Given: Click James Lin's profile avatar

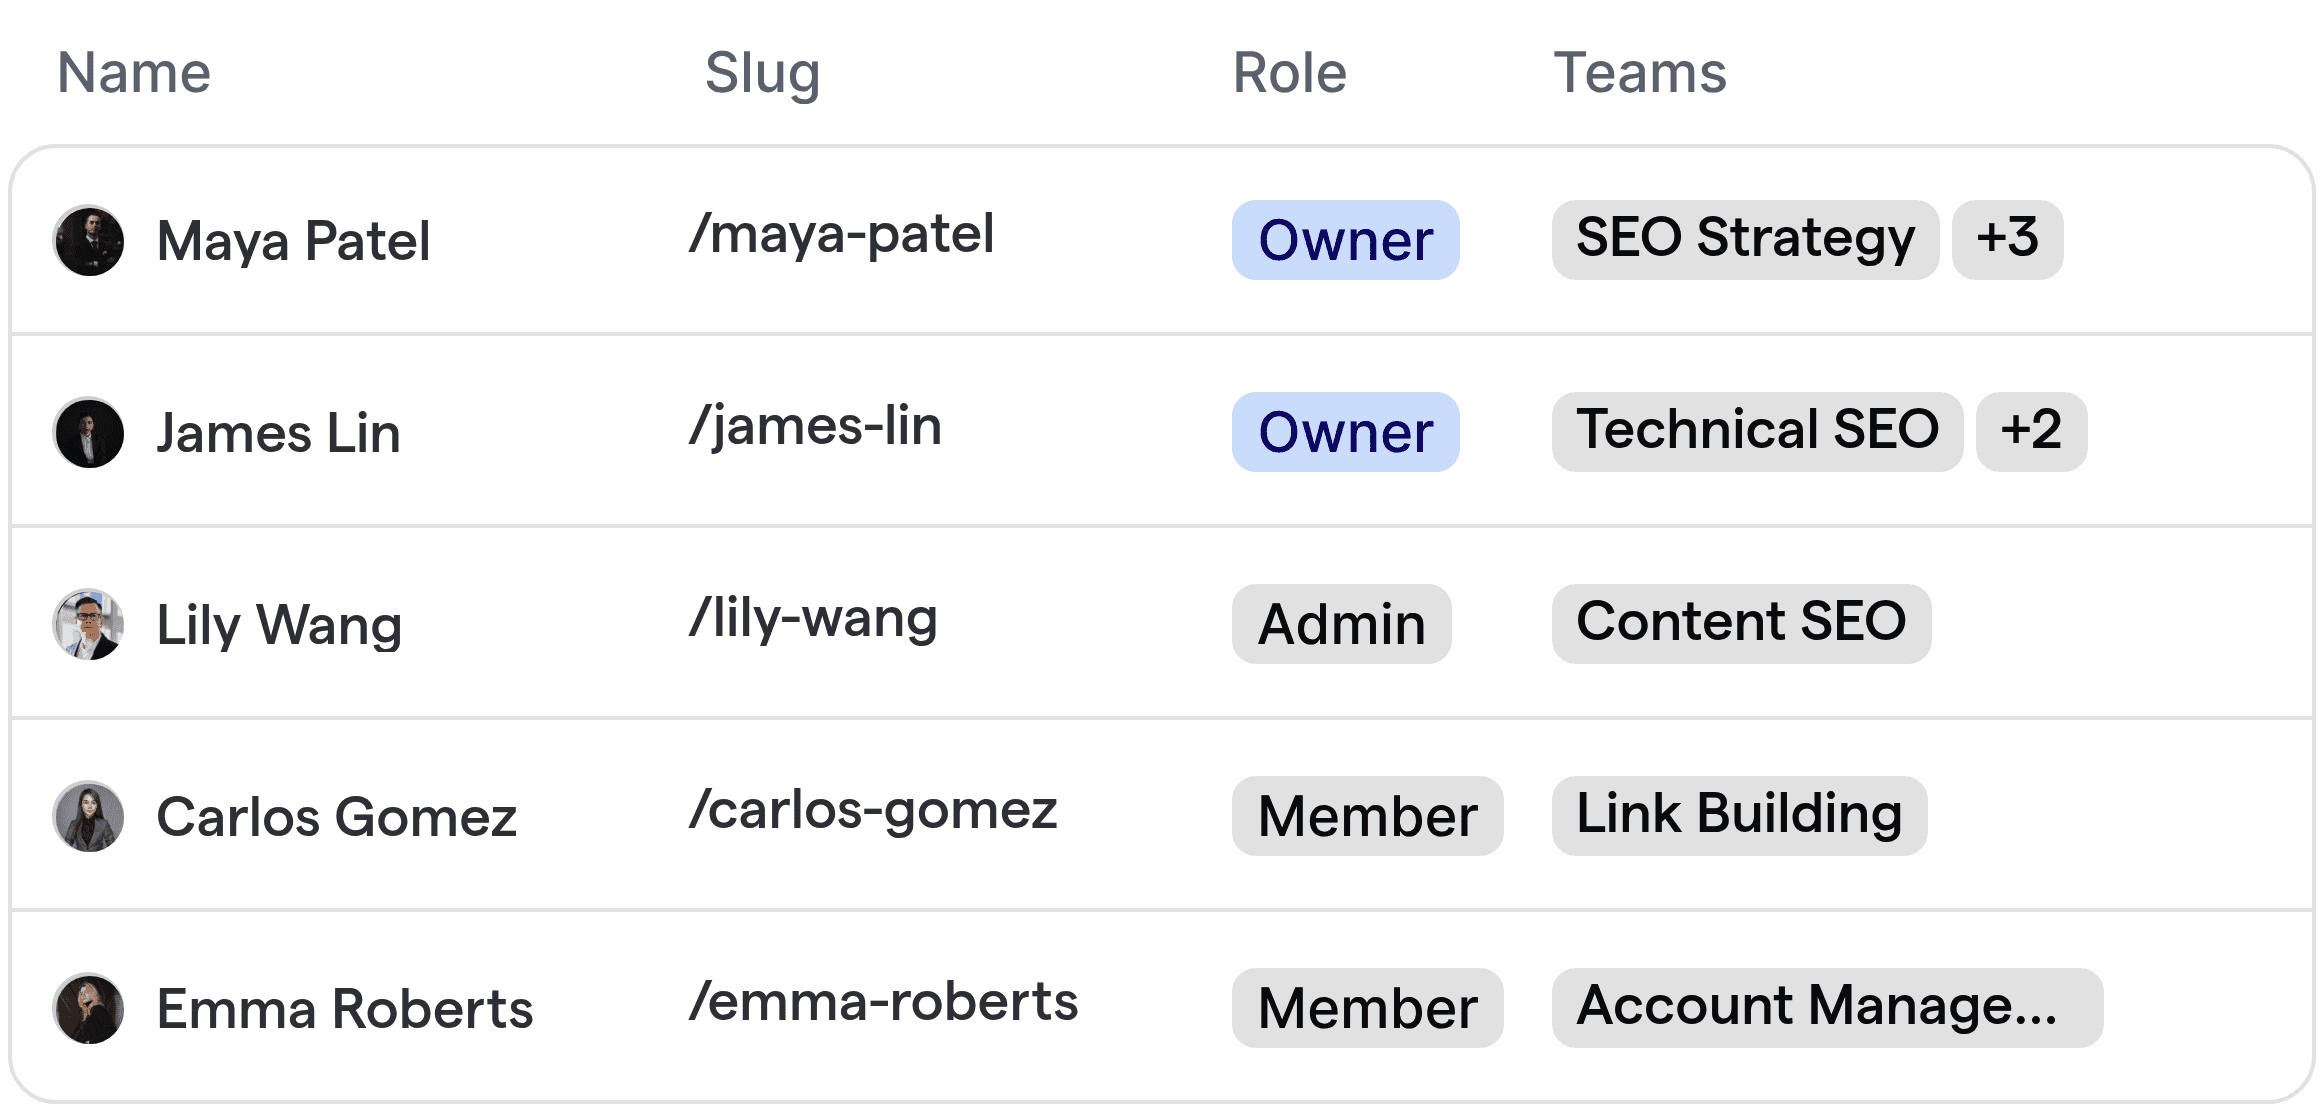Looking at the screenshot, I should click(x=88, y=432).
